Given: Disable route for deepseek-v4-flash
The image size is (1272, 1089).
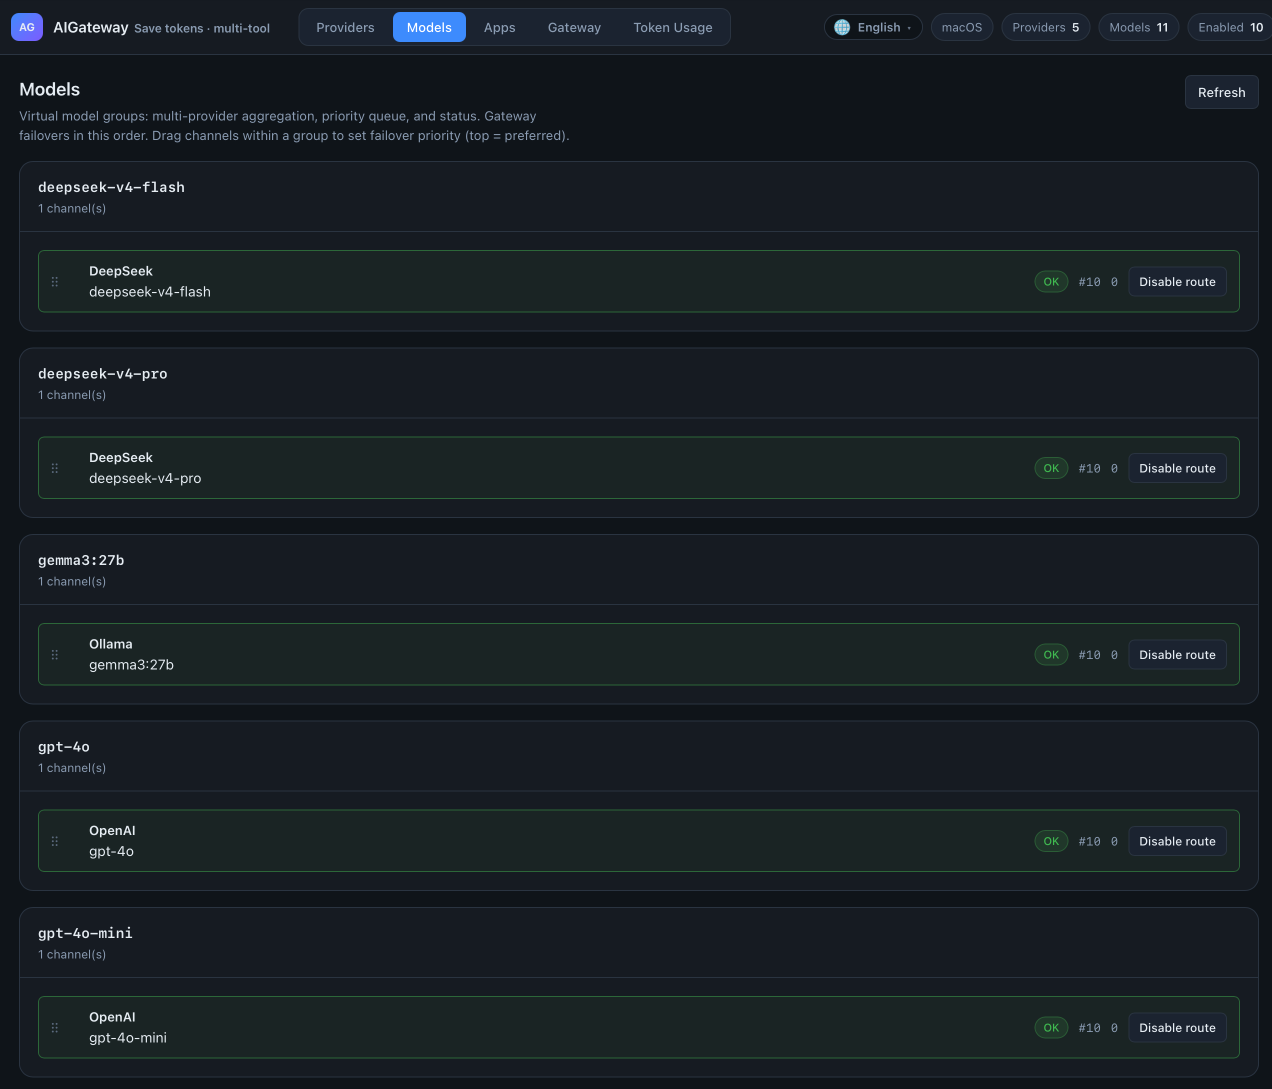Looking at the screenshot, I should pos(1177,282).
